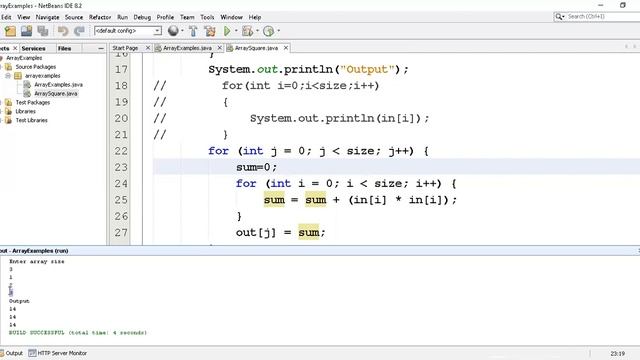Open the Team menu
The width and height of the screenshot is (640, 360).
[x=187, y=17]
